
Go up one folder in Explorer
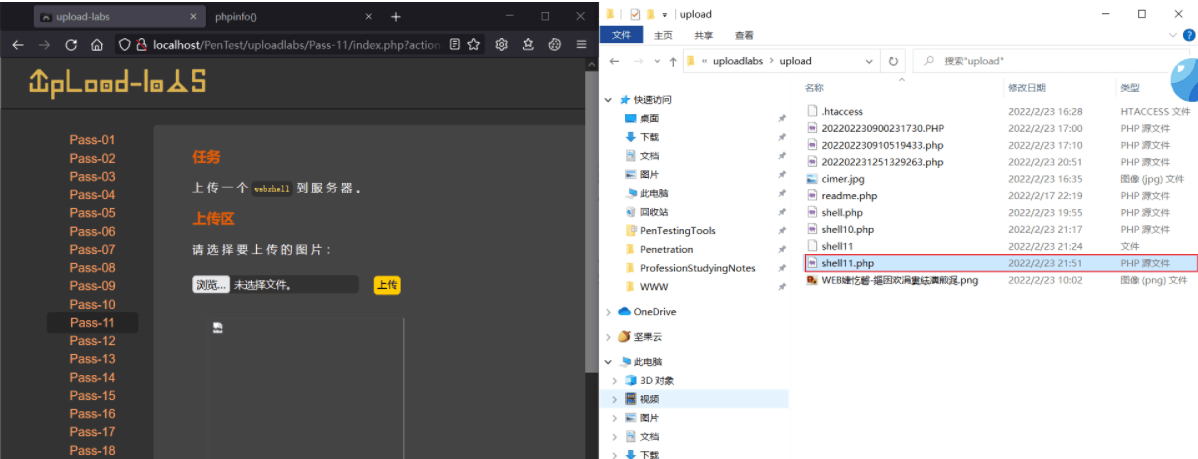click(672, 61)
